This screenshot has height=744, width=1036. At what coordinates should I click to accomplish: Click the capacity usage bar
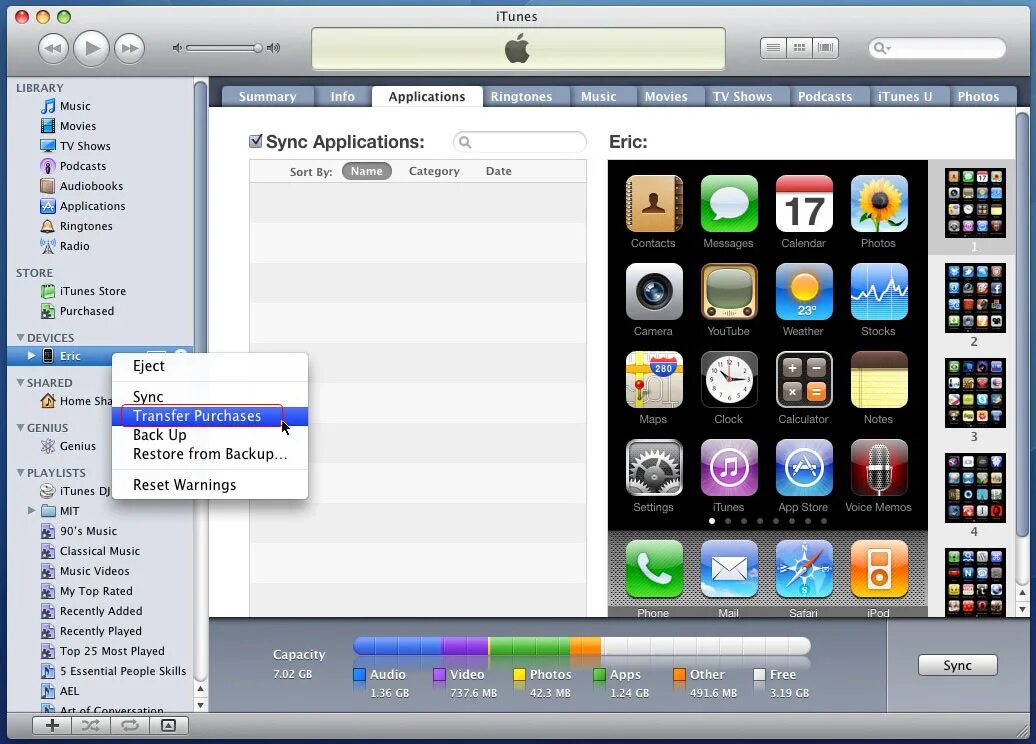pos(581,646)
